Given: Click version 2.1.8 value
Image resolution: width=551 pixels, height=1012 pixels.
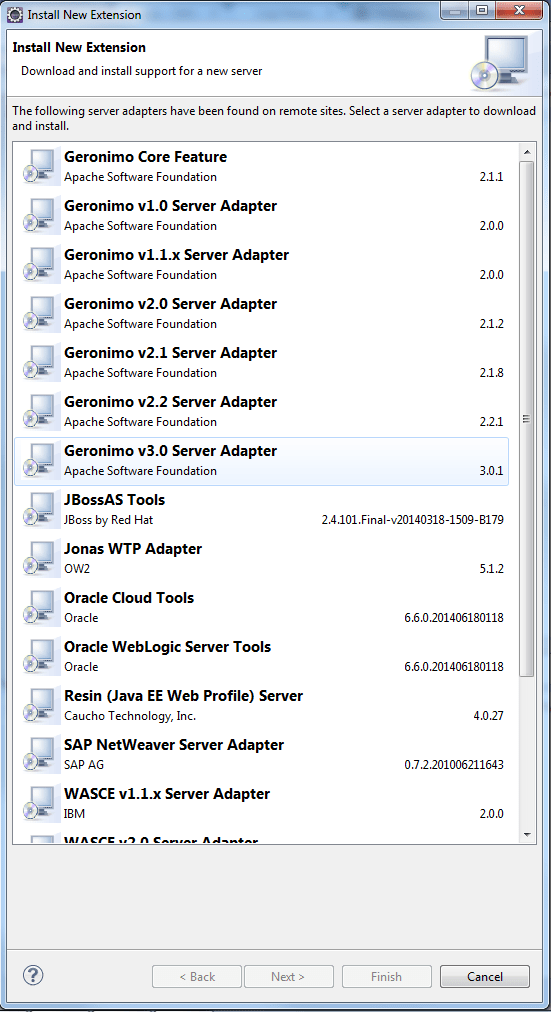Looking at the screenshot, I should pyautogui.click(x=492, y=373).
